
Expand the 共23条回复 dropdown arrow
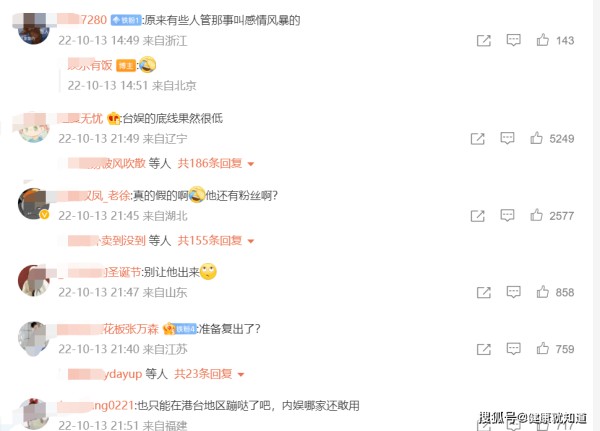point(241,374)
